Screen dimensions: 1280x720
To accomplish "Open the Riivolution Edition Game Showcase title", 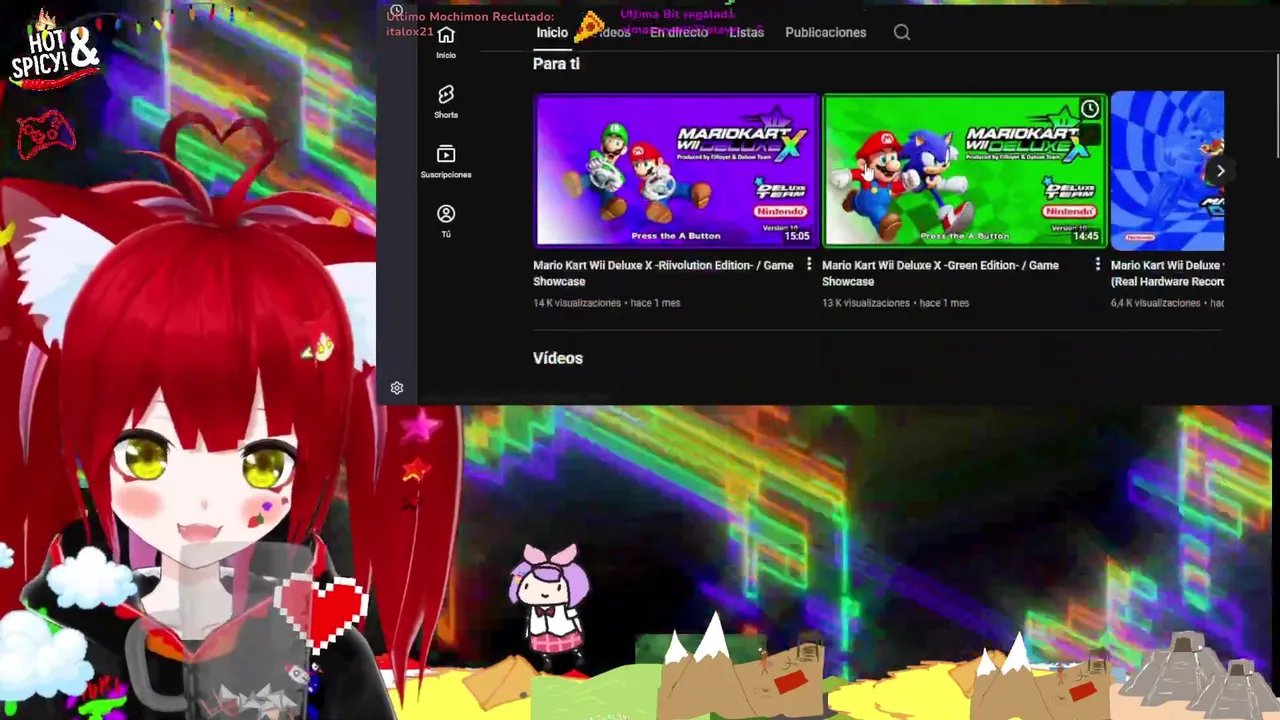I will 663,273.
